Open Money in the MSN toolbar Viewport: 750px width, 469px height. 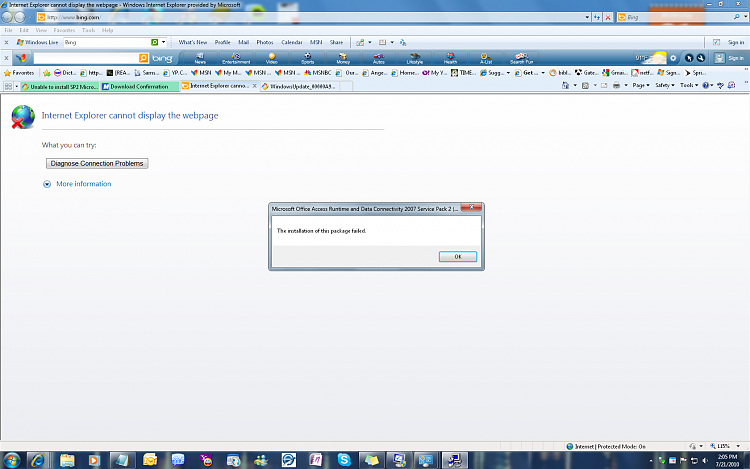point(343,58)
